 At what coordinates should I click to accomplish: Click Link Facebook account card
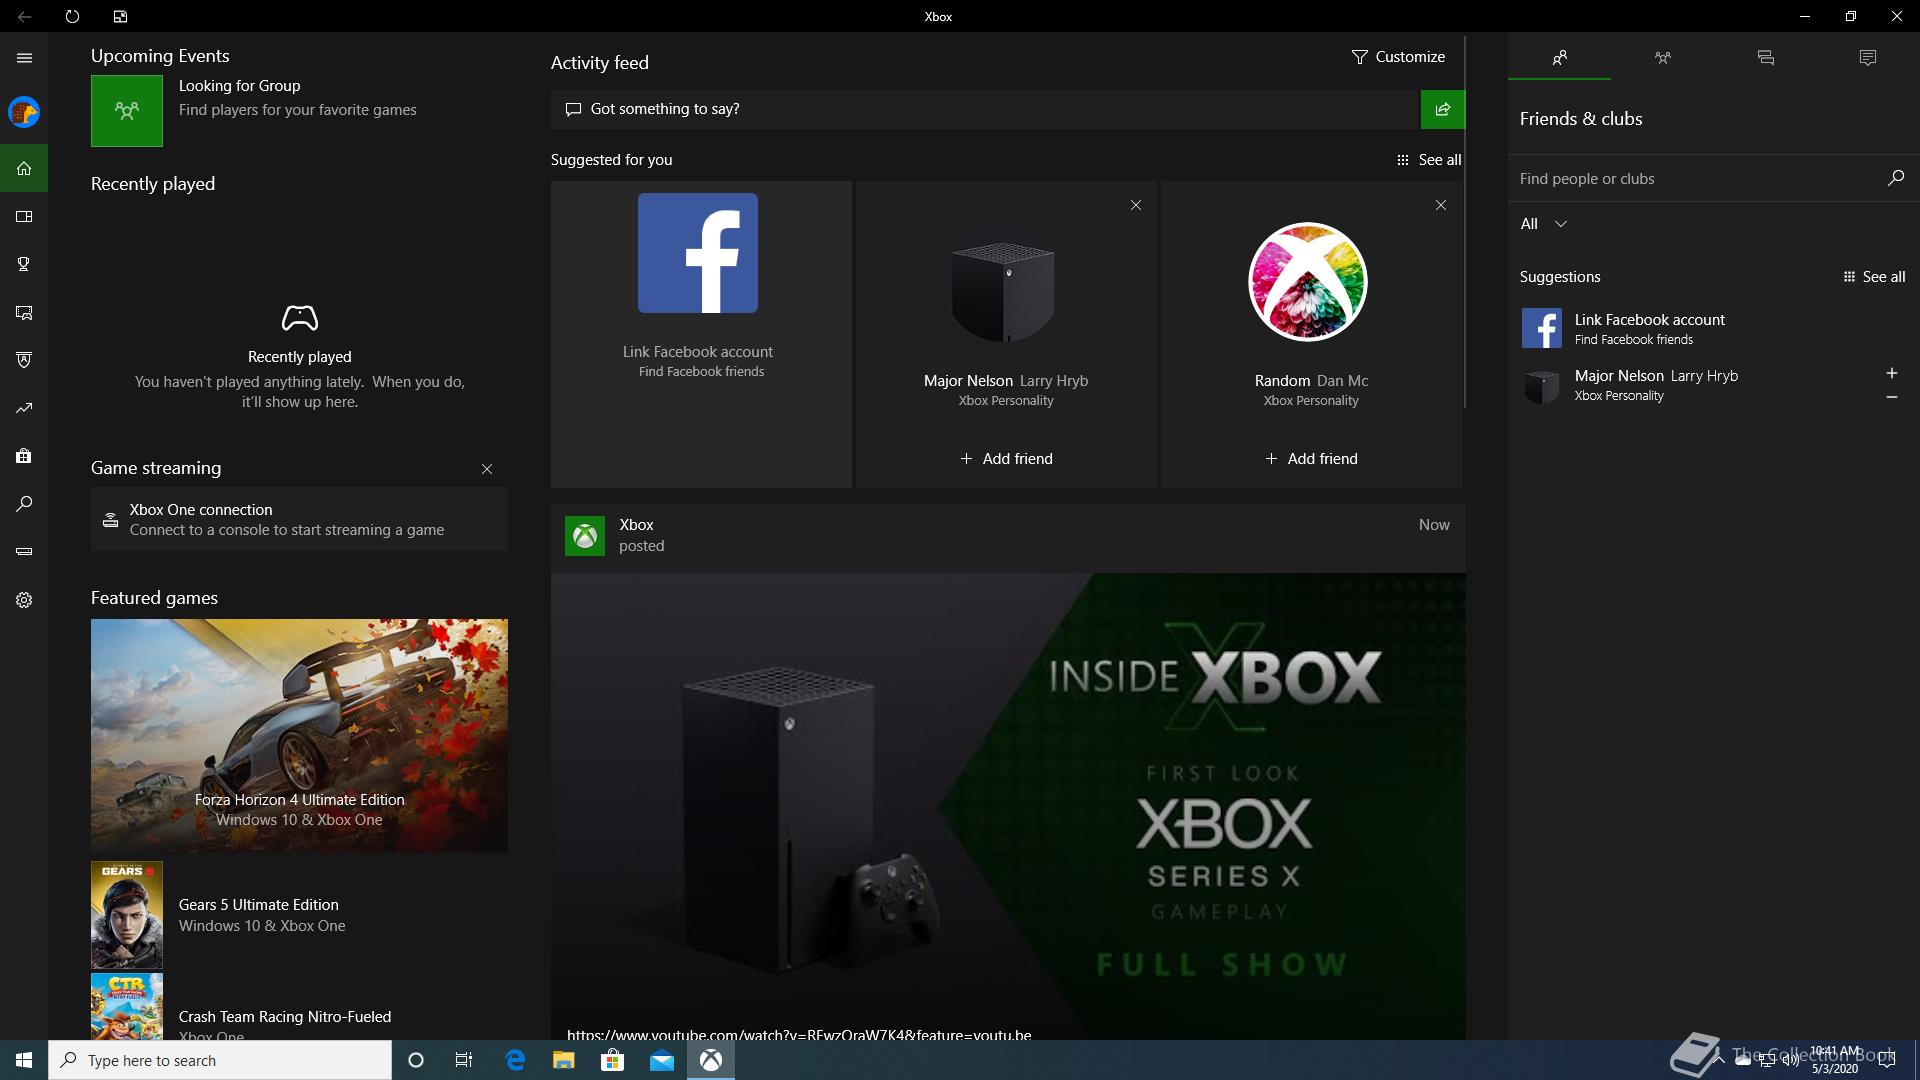pos(701,334)
